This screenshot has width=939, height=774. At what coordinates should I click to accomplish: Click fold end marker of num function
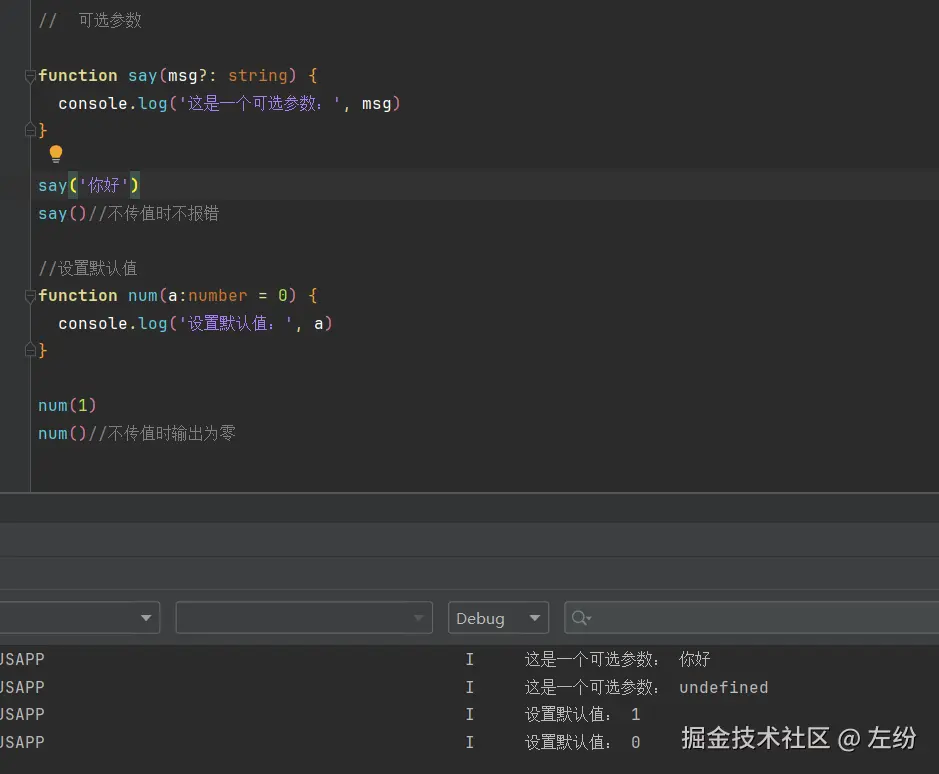30,349
